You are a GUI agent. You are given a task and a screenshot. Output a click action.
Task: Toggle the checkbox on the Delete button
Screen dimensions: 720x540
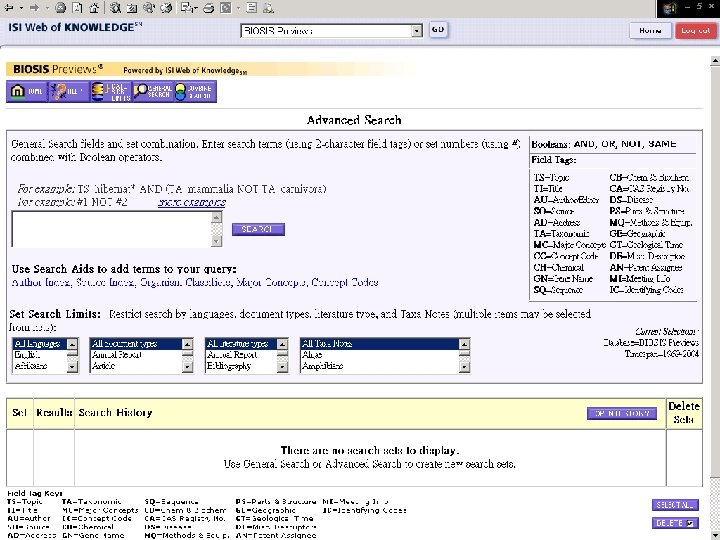(x=690, y=523)
